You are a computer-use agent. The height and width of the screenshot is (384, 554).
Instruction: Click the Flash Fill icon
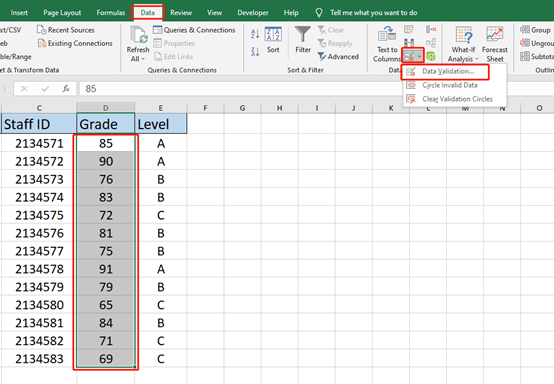point(409,29)
